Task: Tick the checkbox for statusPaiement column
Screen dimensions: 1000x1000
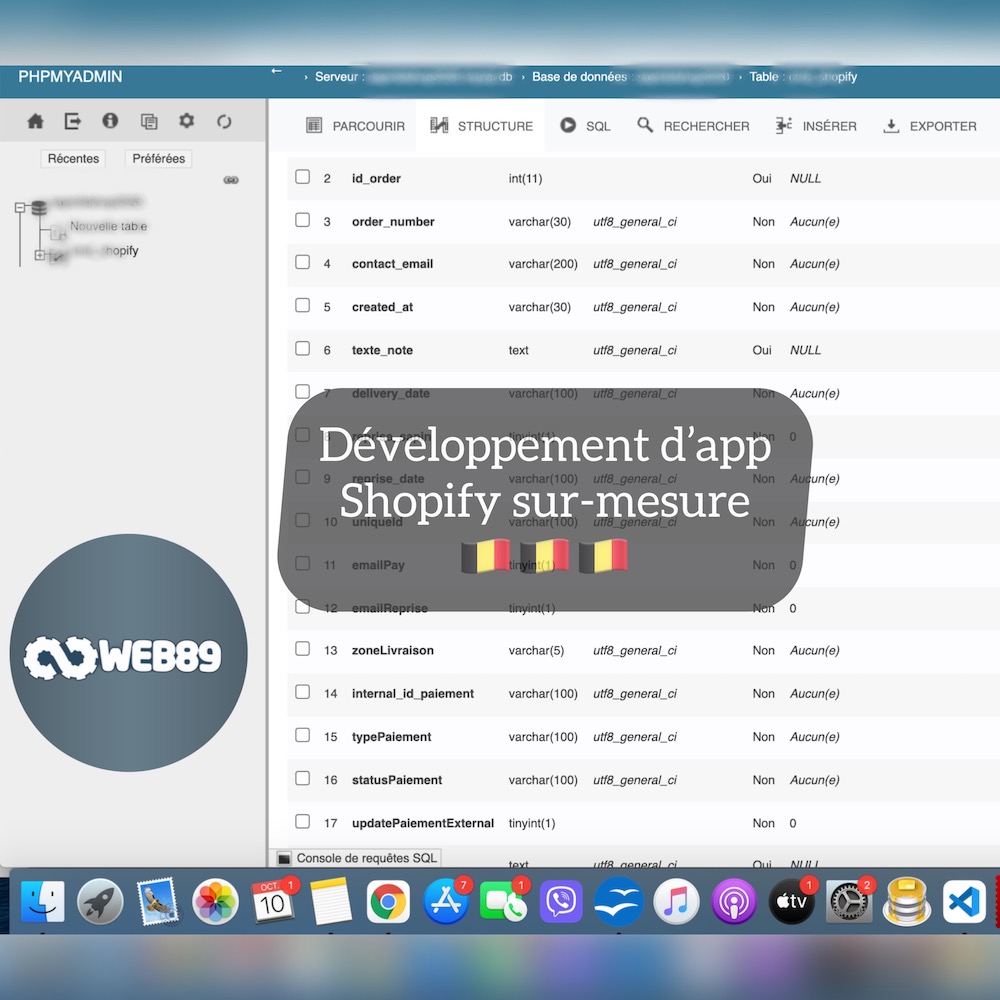Action: pos(303,778)
